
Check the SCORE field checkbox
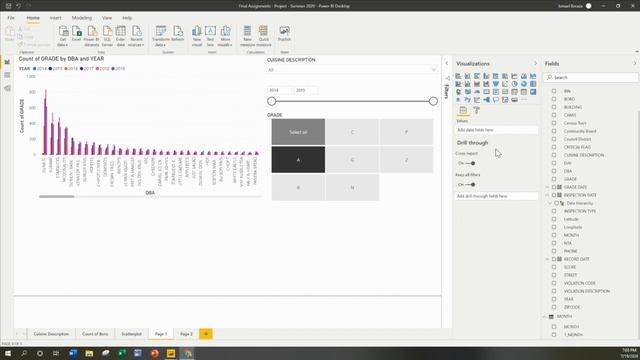click(554, 267)
